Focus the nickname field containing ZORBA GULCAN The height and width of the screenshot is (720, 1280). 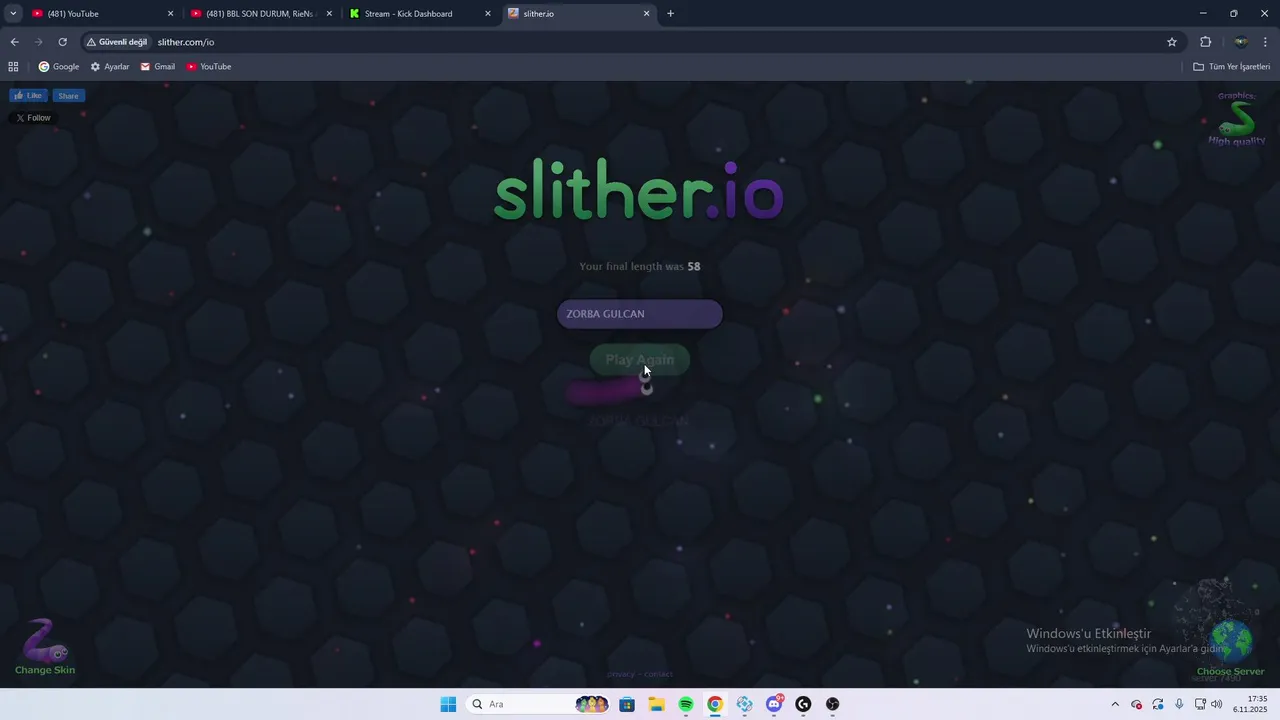[x=640, y=314]
